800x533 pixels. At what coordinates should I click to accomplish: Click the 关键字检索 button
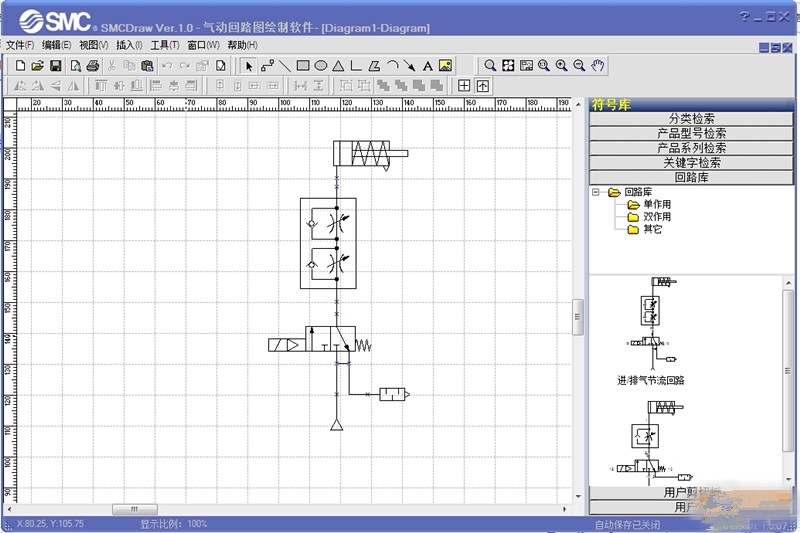point(691,162)
